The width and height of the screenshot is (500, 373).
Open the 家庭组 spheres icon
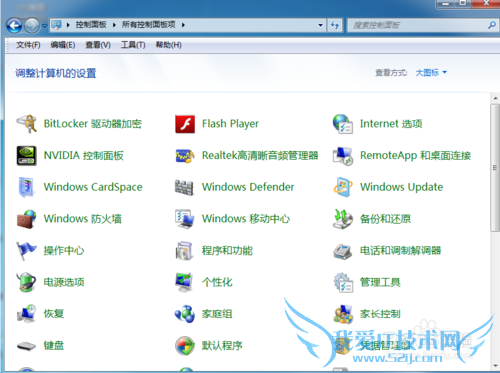tap(185, 314)
